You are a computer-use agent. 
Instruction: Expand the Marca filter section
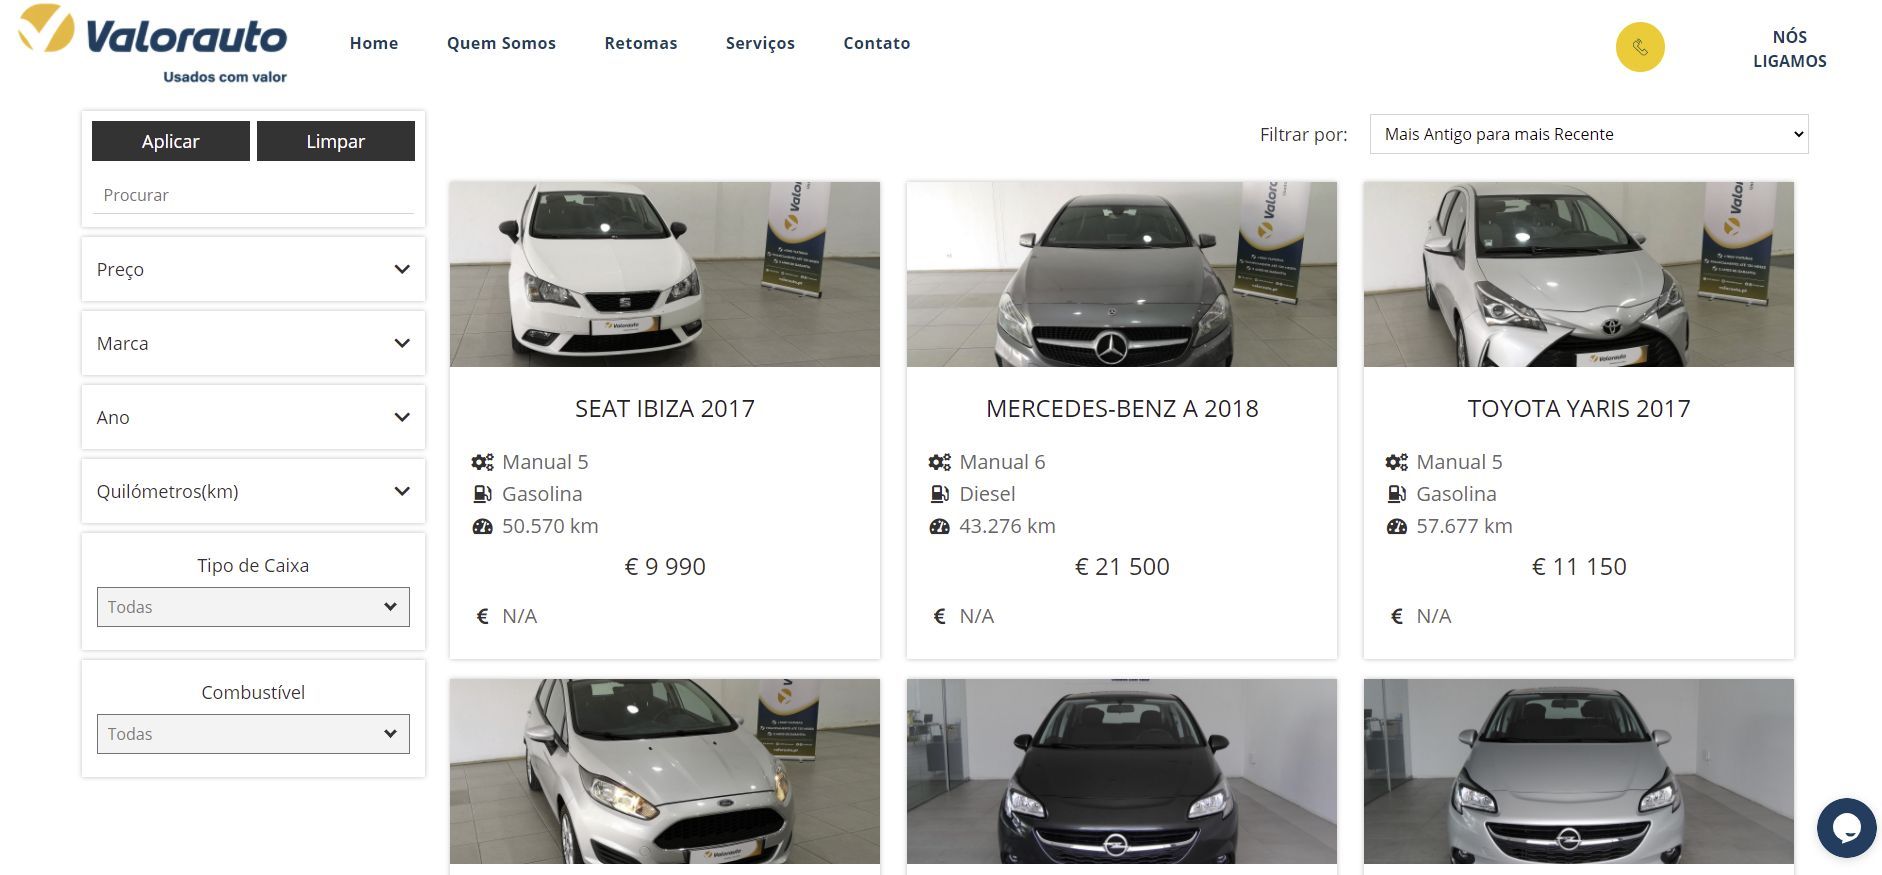(x=252, y=343)
